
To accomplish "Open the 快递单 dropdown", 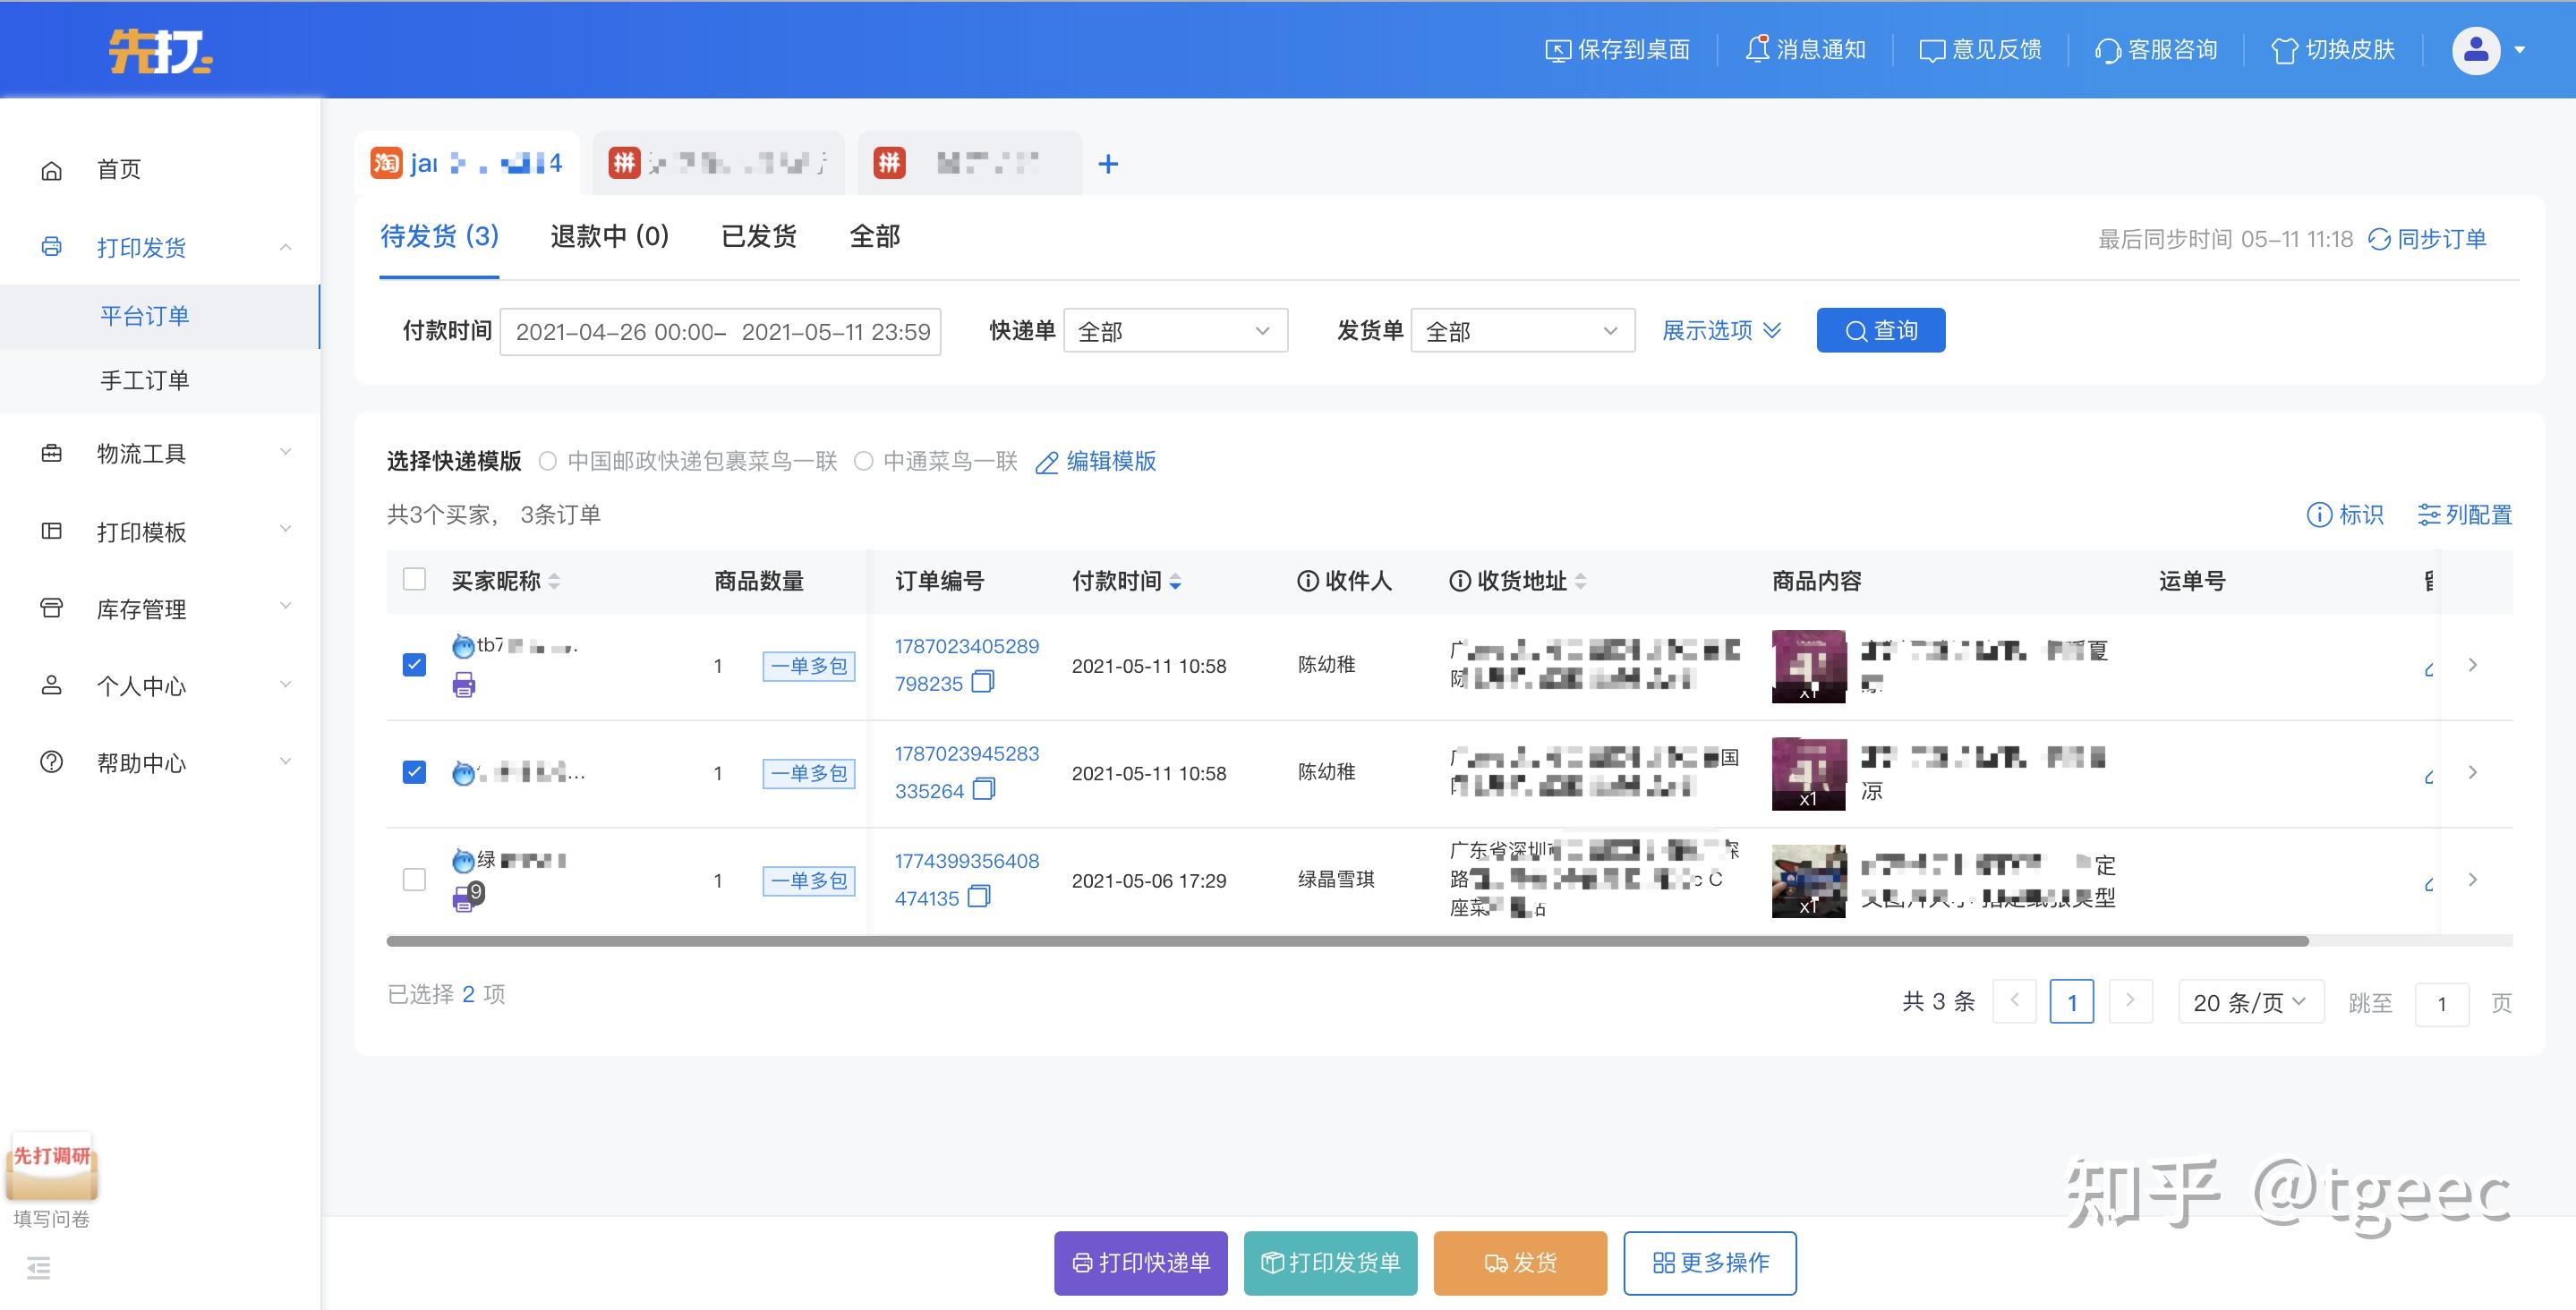I will 1175,331.
